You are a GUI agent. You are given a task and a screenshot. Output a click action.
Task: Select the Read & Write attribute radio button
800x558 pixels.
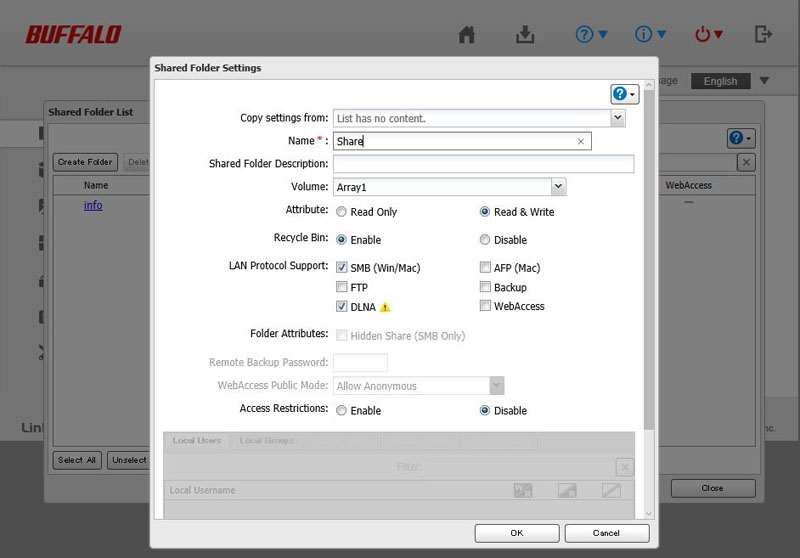pos(485,212)
